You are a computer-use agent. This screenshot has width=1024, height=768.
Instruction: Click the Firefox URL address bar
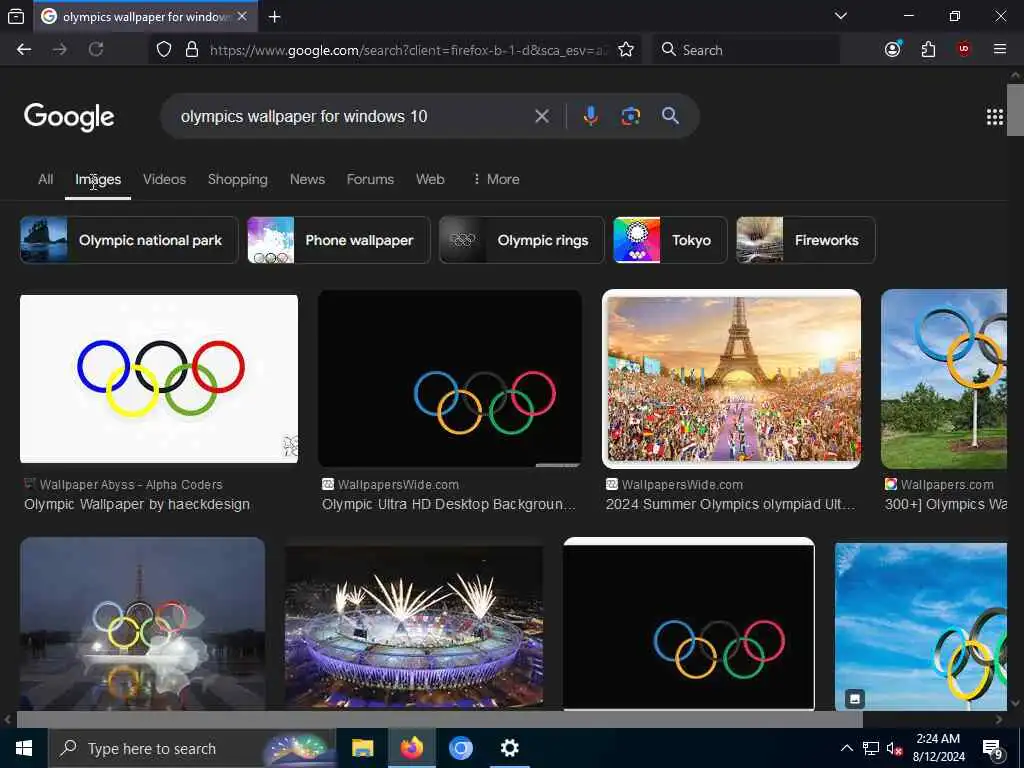408,50
